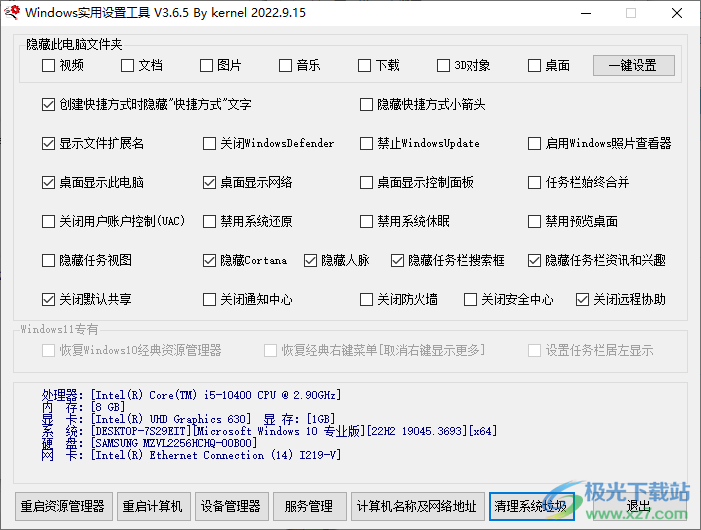Uncheck 显示文件扩展名

click(48, 143)
